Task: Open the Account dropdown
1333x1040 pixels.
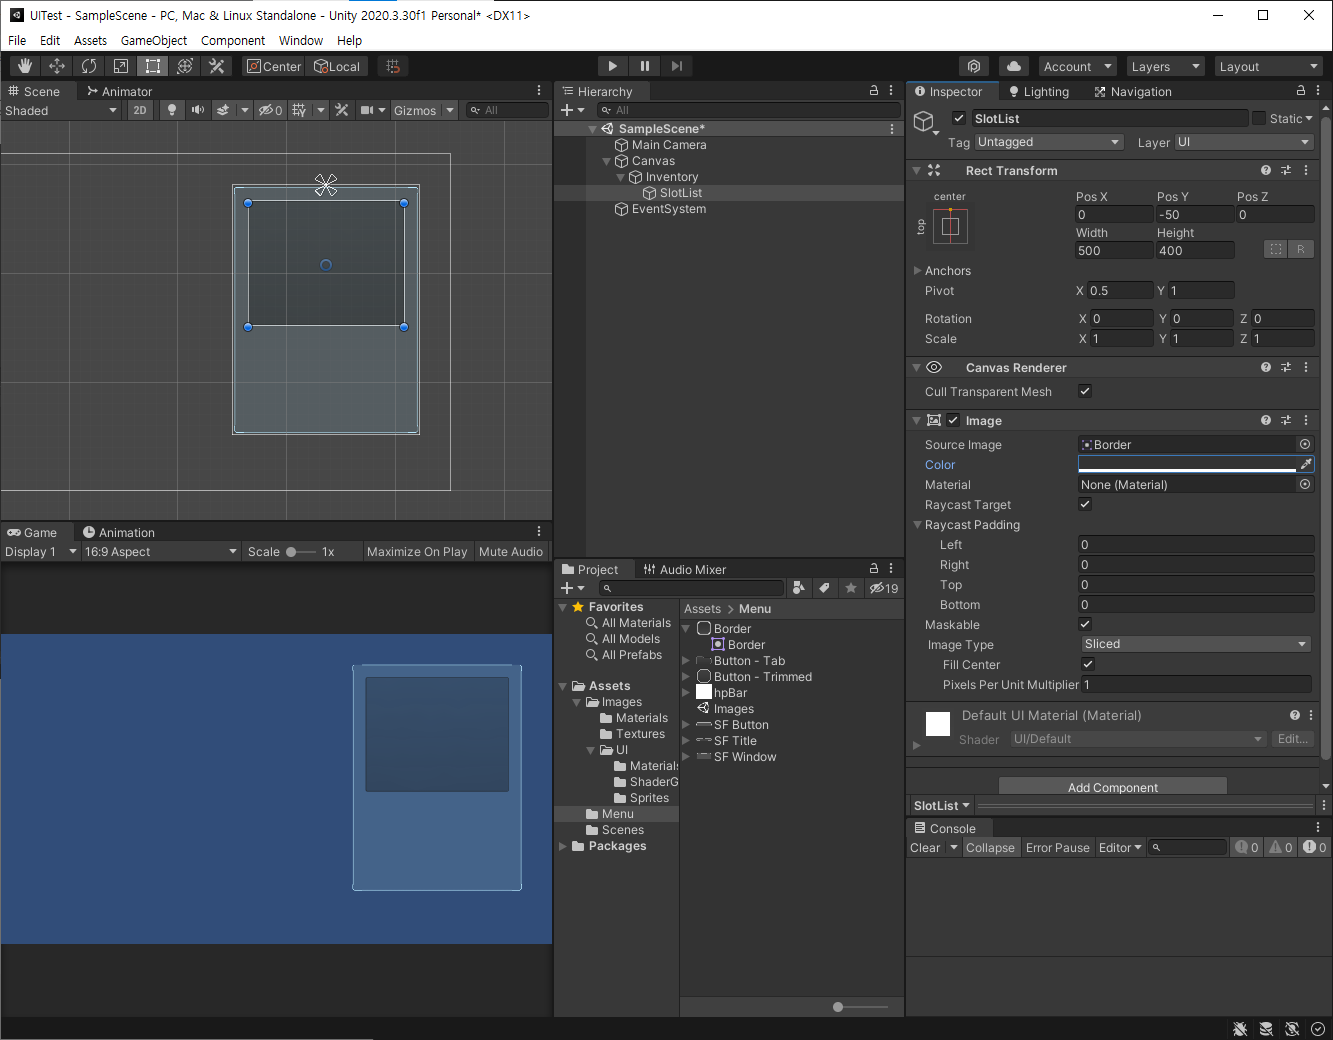Action: point(1078,66)
